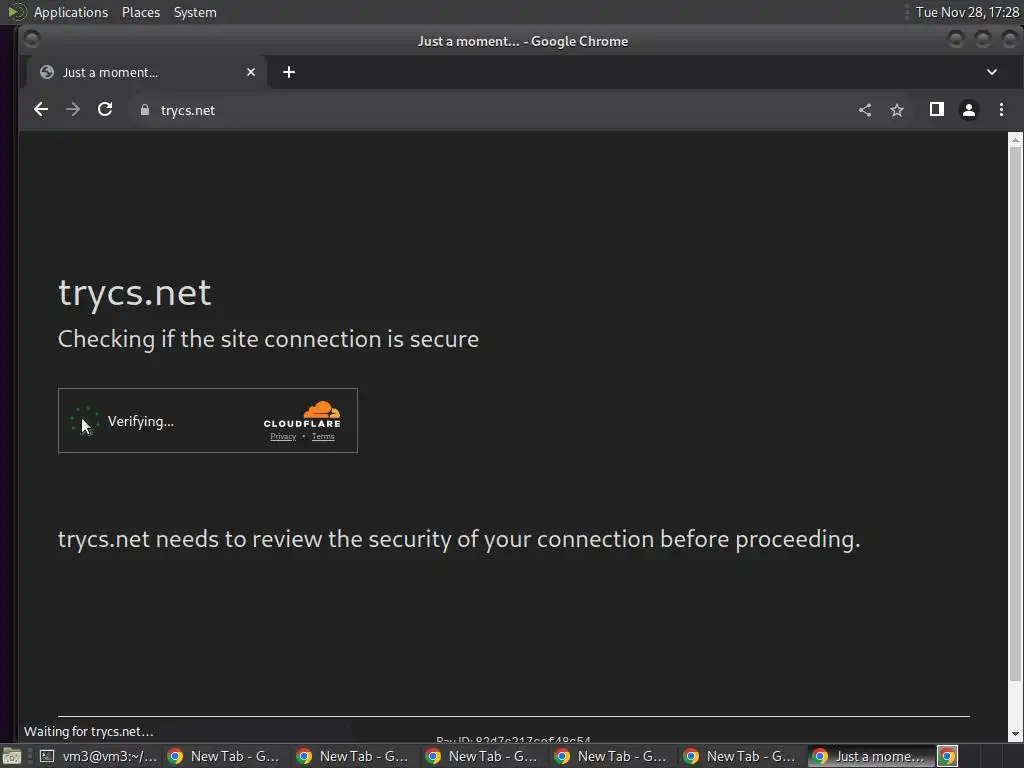Click the 'Waiting for trycs.net…' status text
Image resolution: width=1024 pixels, height=768 pixels.
89,731
